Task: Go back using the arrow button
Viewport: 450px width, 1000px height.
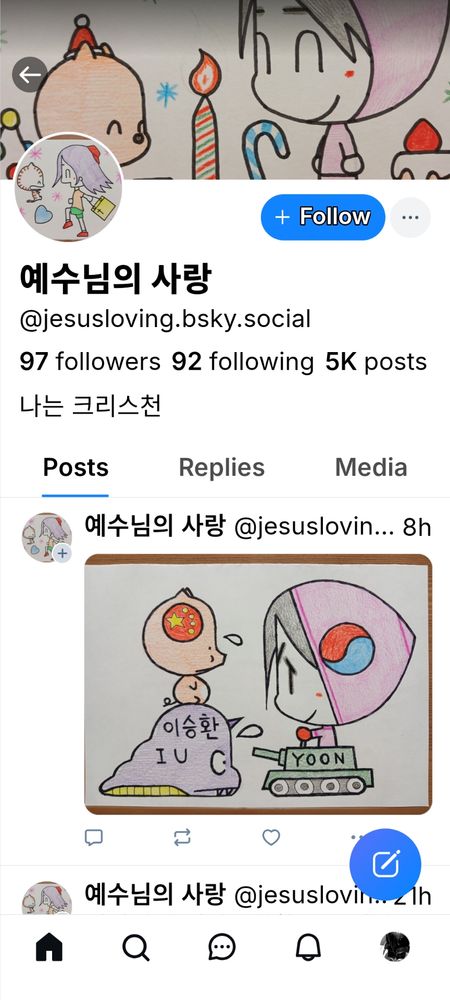Action: coord(29,75)
